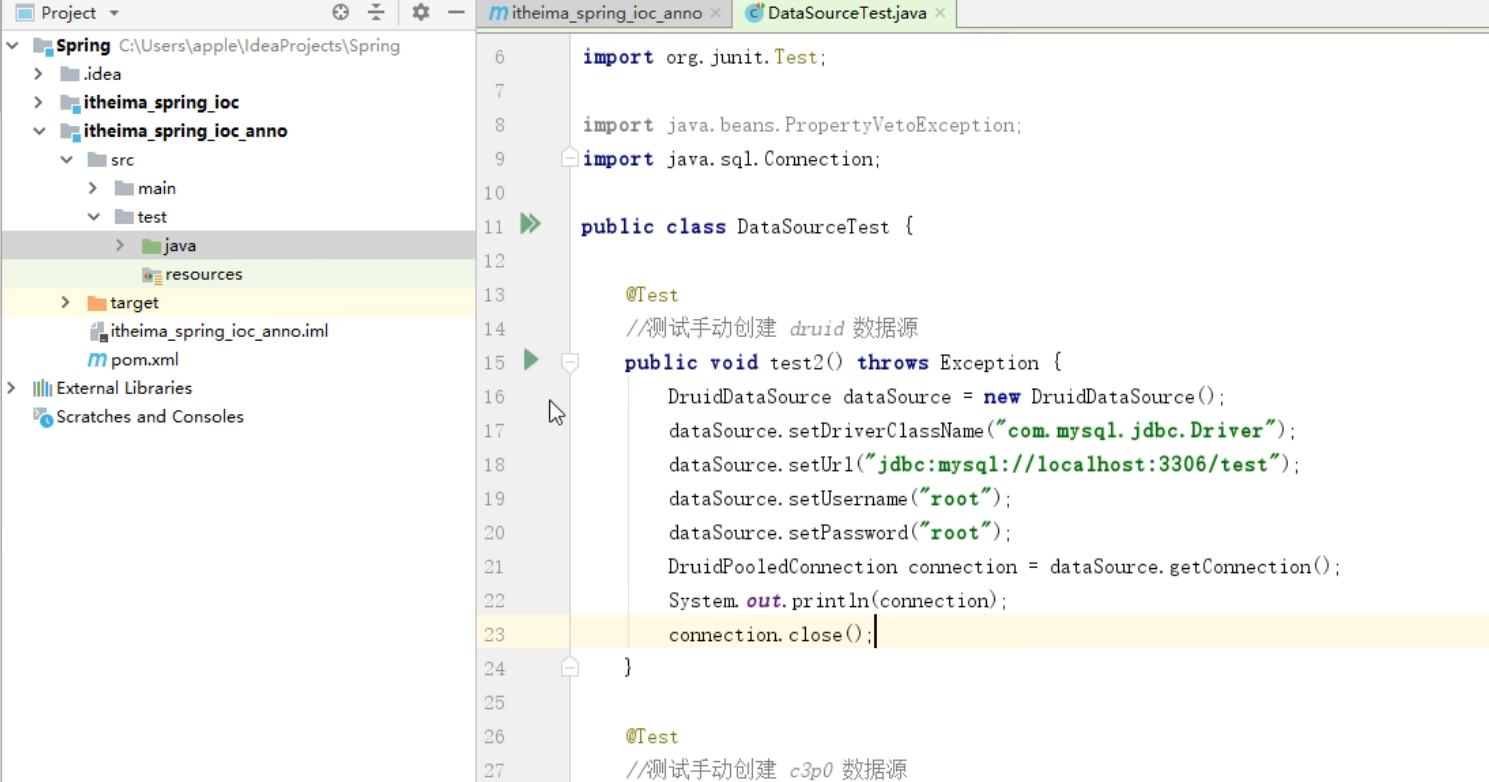Click the locate-opened-file crosshair icon

point(340,13)
